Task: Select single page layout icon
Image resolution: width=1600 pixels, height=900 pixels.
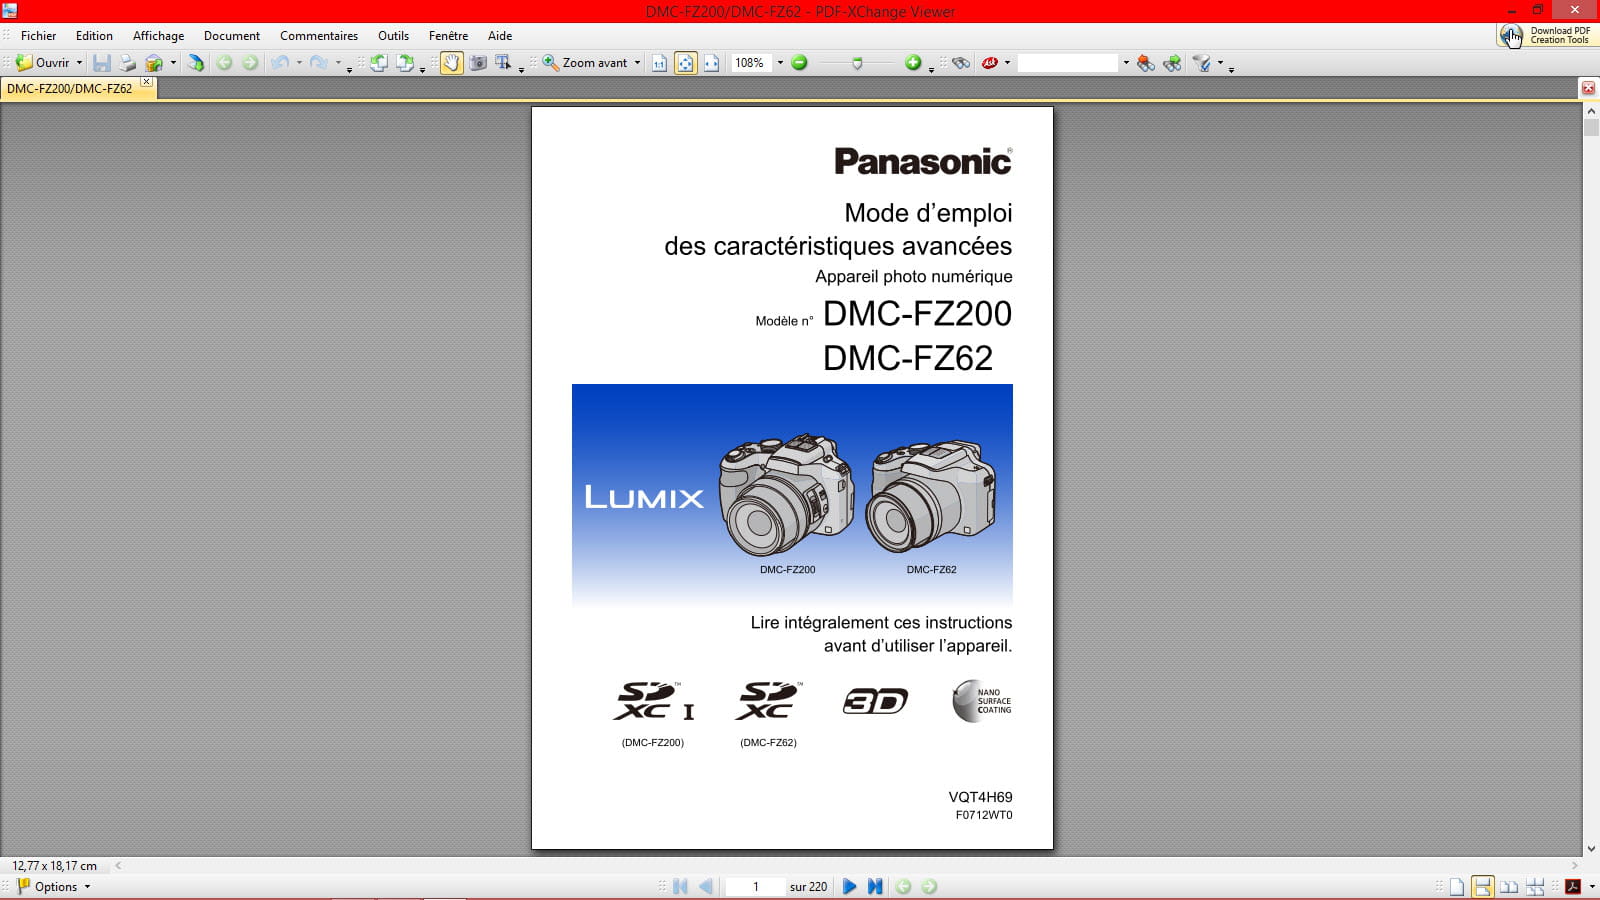Action: [x=1457, y=886]
